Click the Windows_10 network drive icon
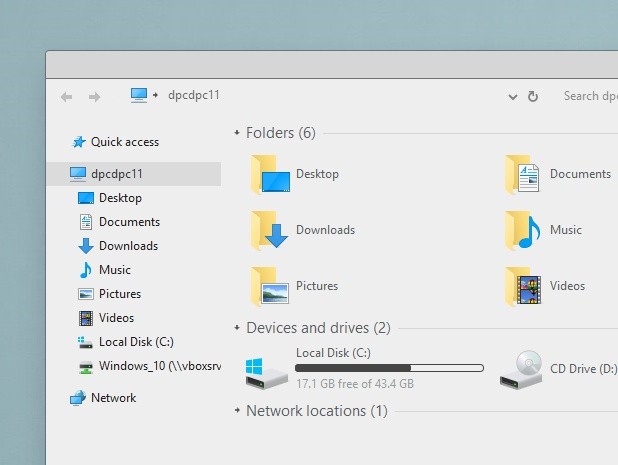The height and width of the screenshot is (465, 618). pyautogui.click(x=86, y=367)
